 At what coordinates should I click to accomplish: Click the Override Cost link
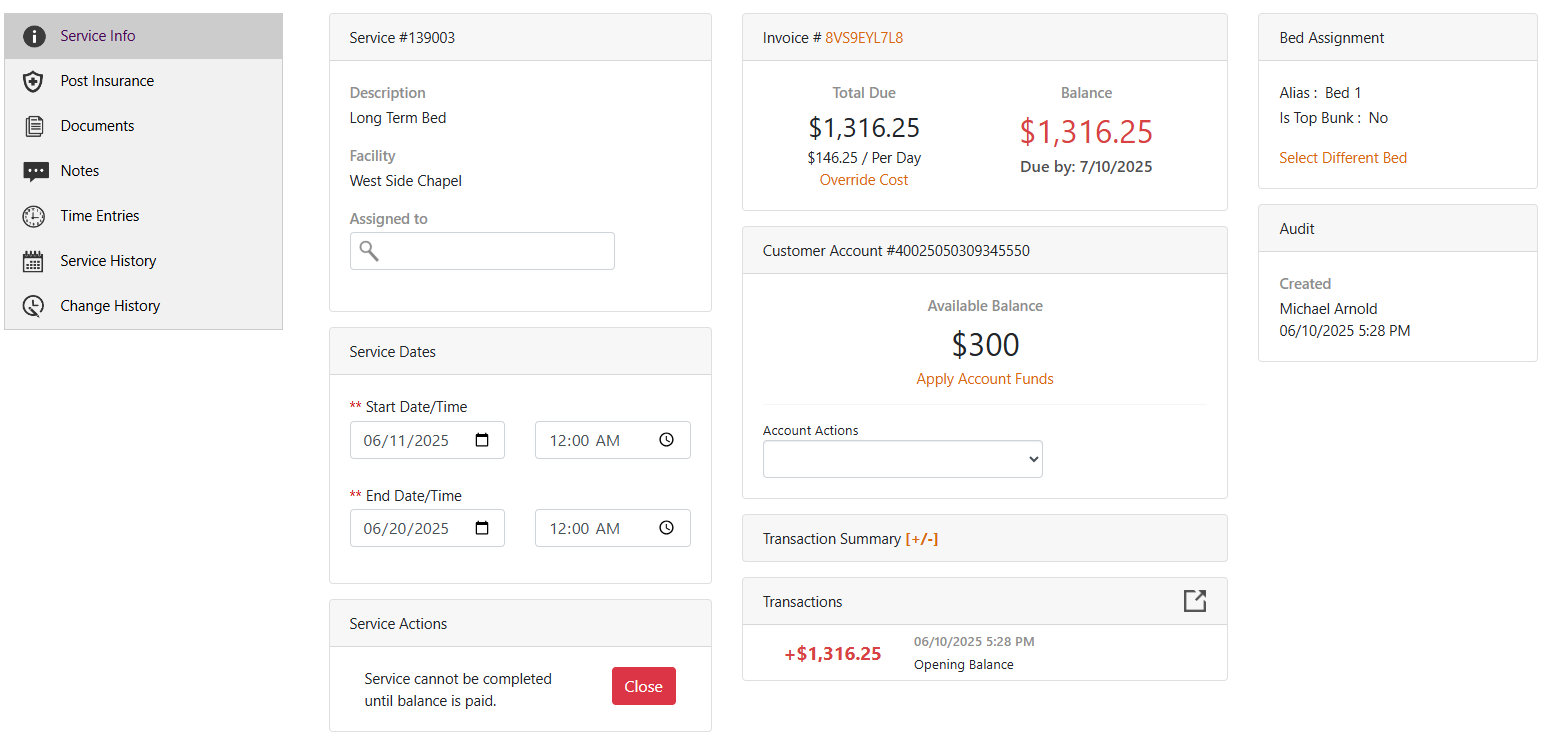(x=863, y=179)
